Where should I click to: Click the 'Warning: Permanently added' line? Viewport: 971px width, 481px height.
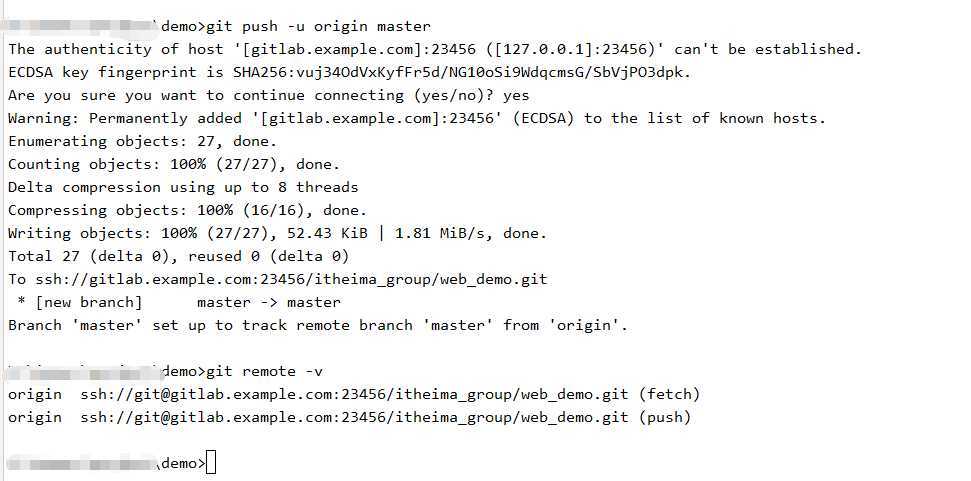[417, 118]
